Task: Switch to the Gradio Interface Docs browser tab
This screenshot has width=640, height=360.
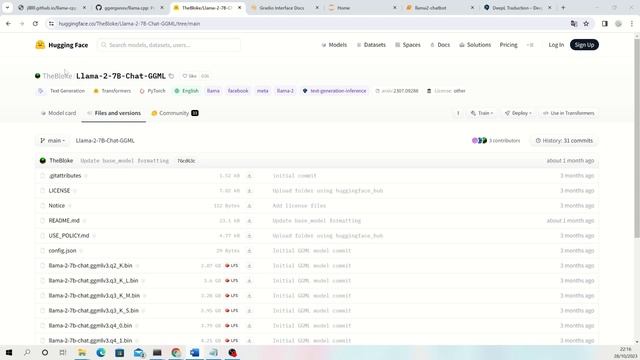Action: (x=282, y=8)
